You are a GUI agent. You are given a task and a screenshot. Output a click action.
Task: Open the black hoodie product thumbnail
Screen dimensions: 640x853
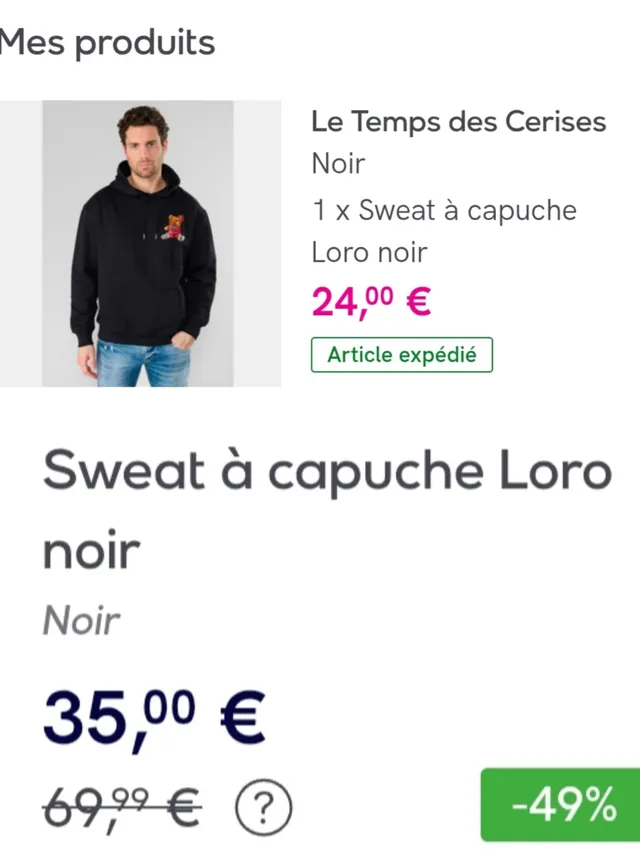coord(140,243)
